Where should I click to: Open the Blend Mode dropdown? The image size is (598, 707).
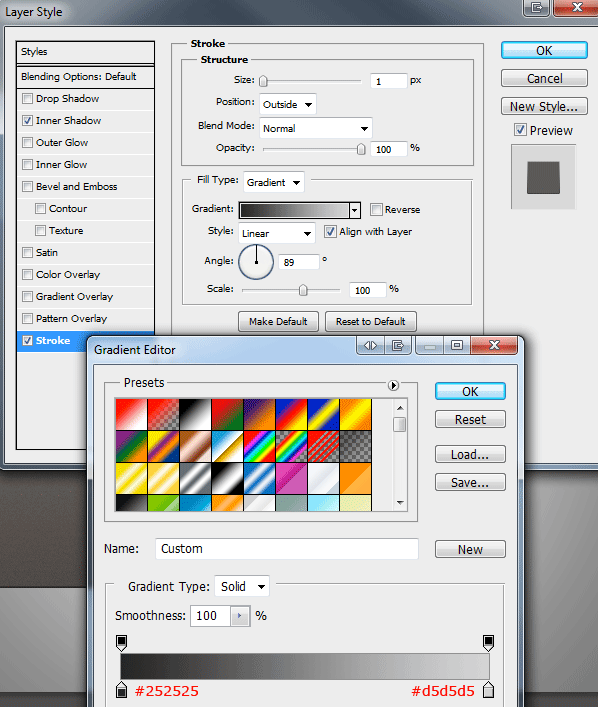click(316, 129)
